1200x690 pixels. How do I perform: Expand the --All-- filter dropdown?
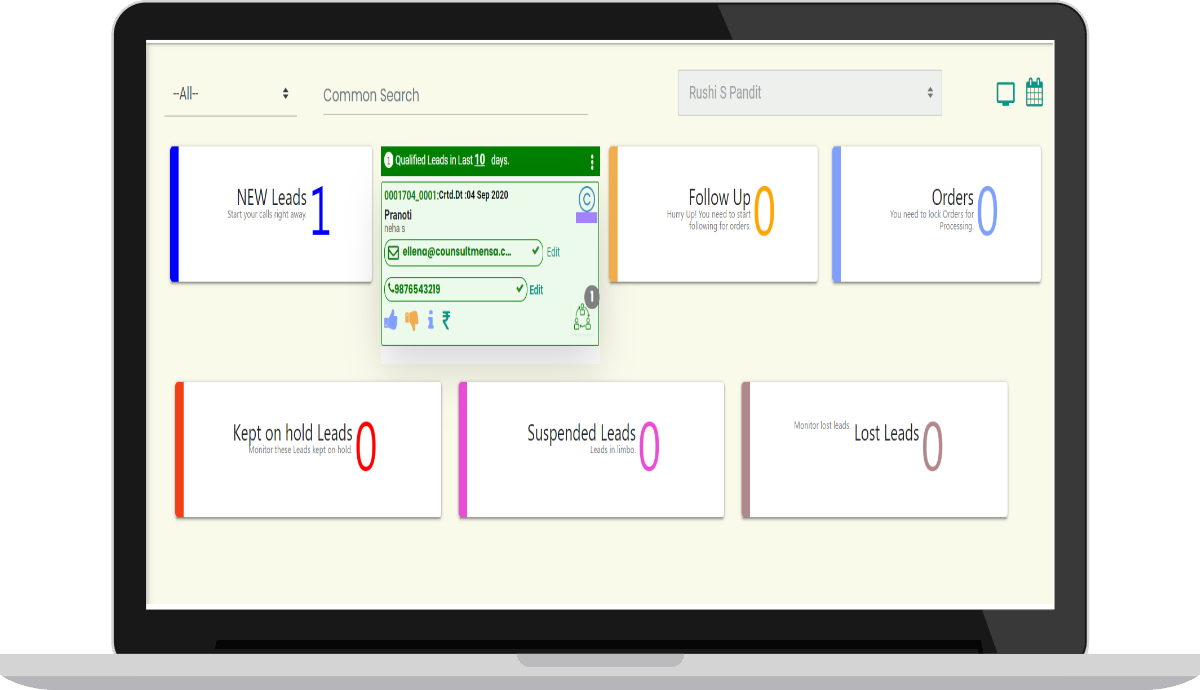click(x=230, y=94)
